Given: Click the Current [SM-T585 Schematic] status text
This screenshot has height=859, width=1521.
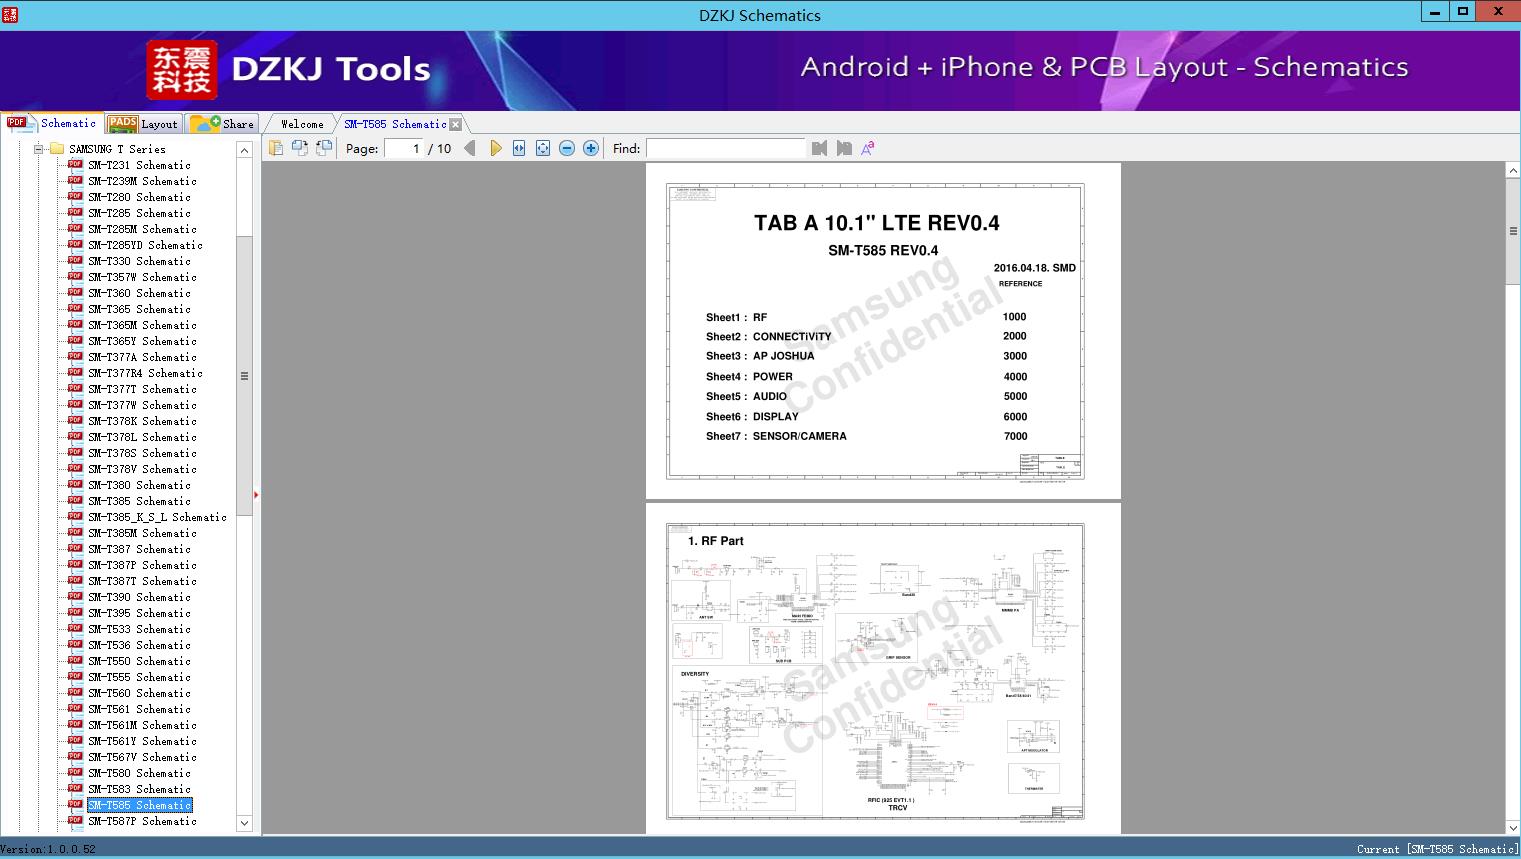Looking at the screenshot, I should 1437,849.
